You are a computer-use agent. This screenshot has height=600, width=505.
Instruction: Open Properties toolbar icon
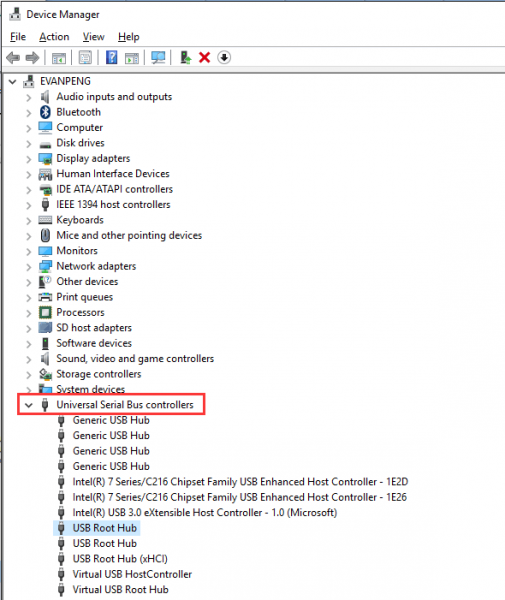tap(85, 58)
